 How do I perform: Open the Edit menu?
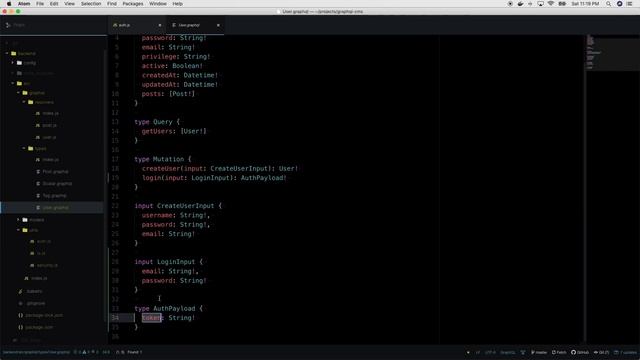[x=54, y=4]
